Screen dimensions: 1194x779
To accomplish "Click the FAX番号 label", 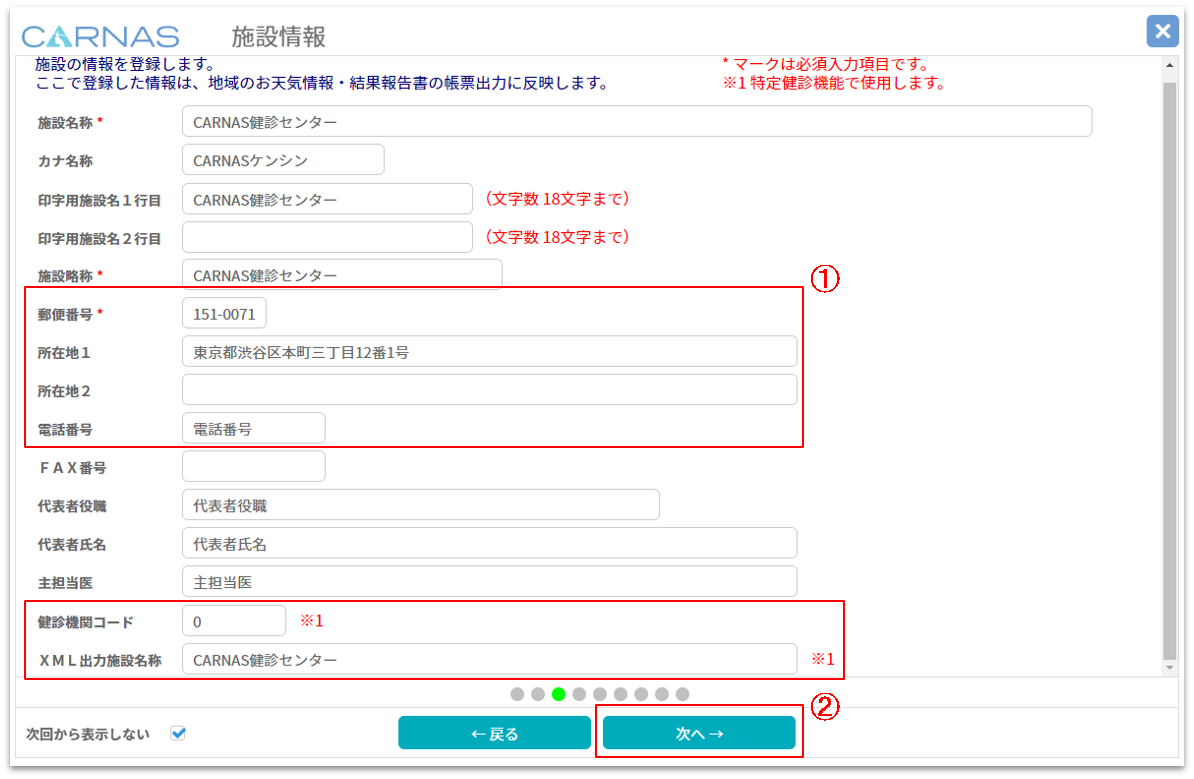I will [72, 468].
